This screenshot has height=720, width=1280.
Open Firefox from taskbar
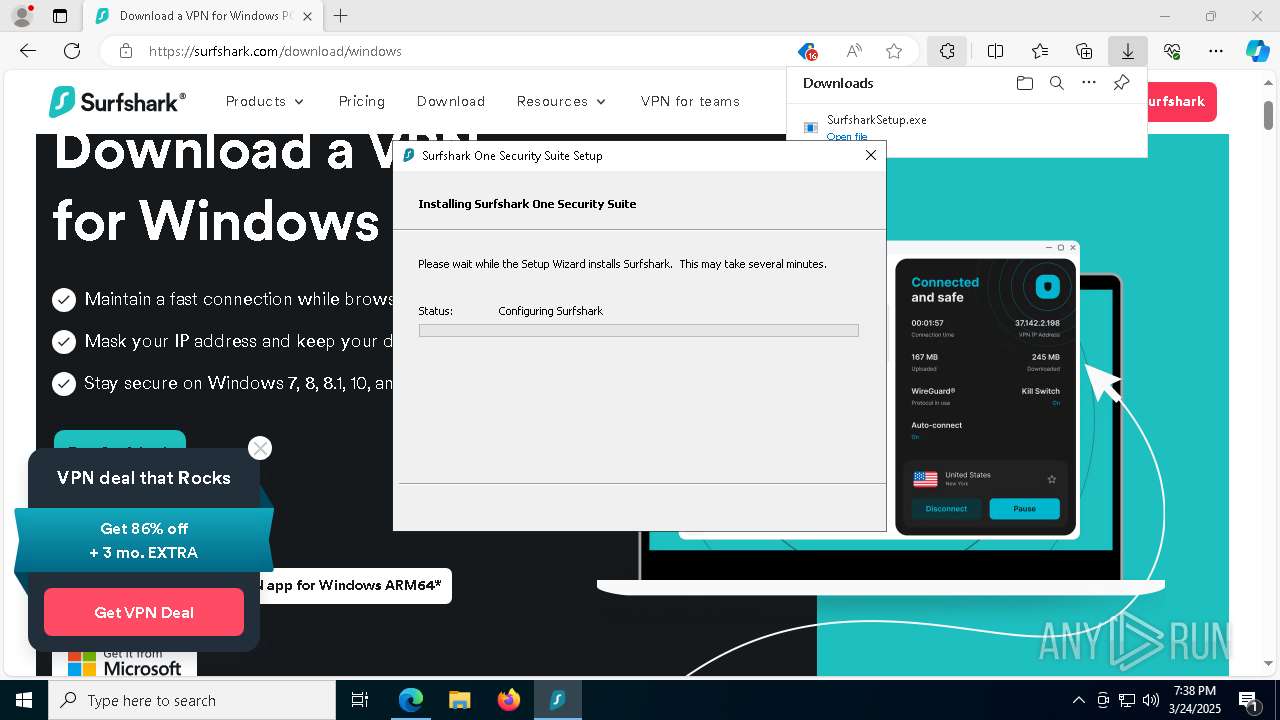click(509, 700)
